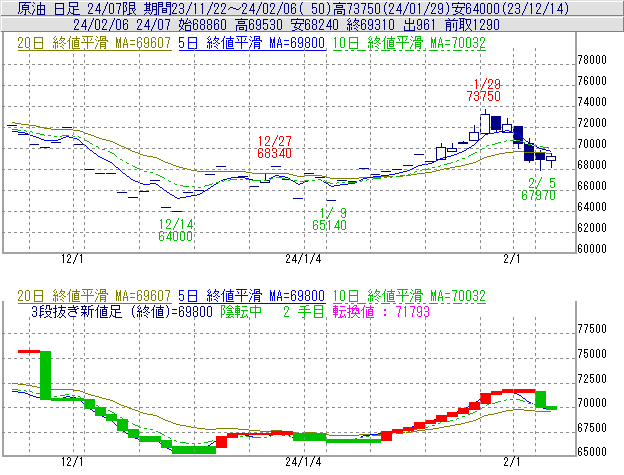
Task: Click the '78000' axis label on upper chart
Action: (x=592, y=60)
